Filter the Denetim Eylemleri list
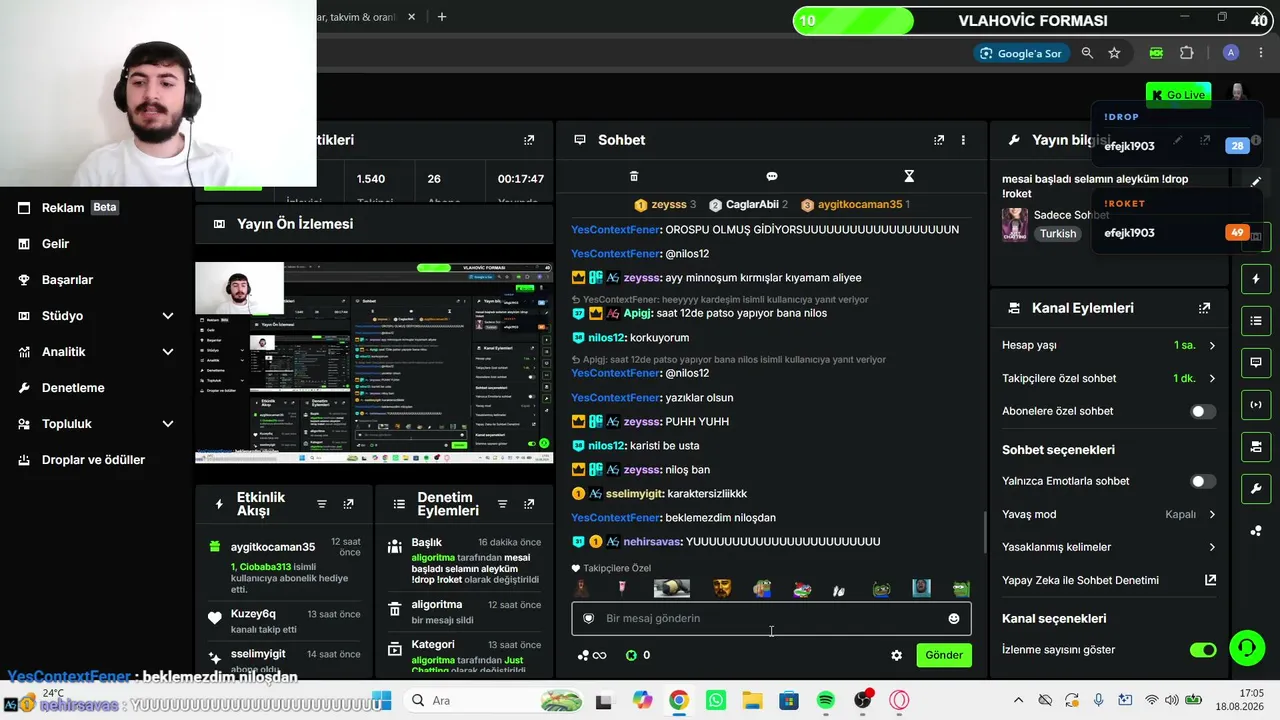The width and height of the screenshot is (1280, 720). tap(502, 504)
